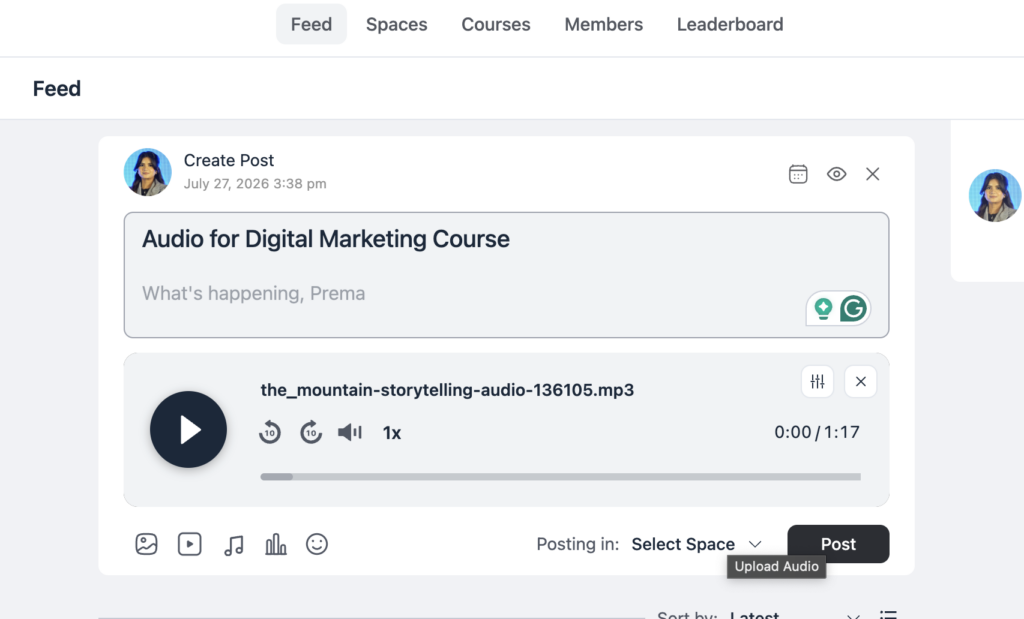Add a poll with chart icon
Screen dimensions: 1024x619
tap(276, 544)
